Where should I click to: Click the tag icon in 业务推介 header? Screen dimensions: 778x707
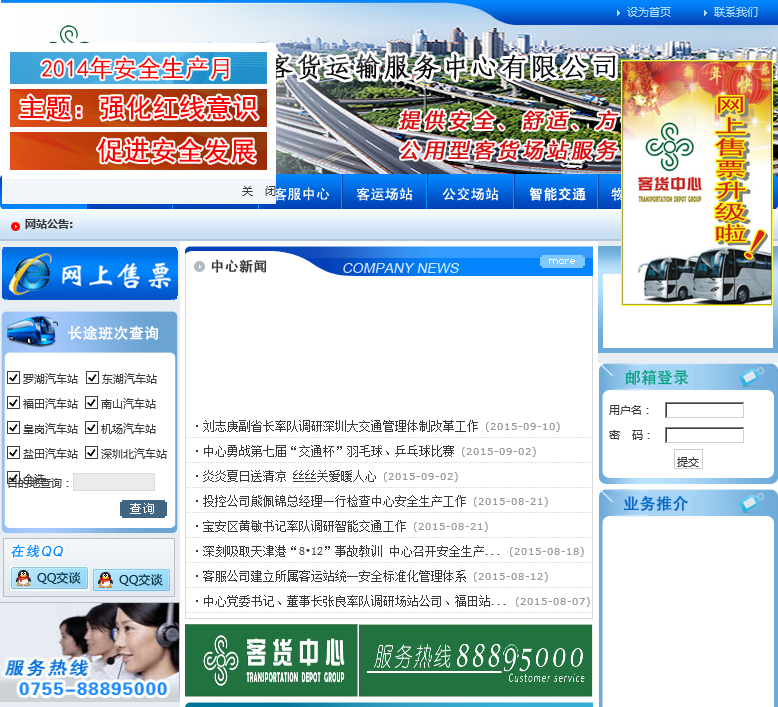752,502
